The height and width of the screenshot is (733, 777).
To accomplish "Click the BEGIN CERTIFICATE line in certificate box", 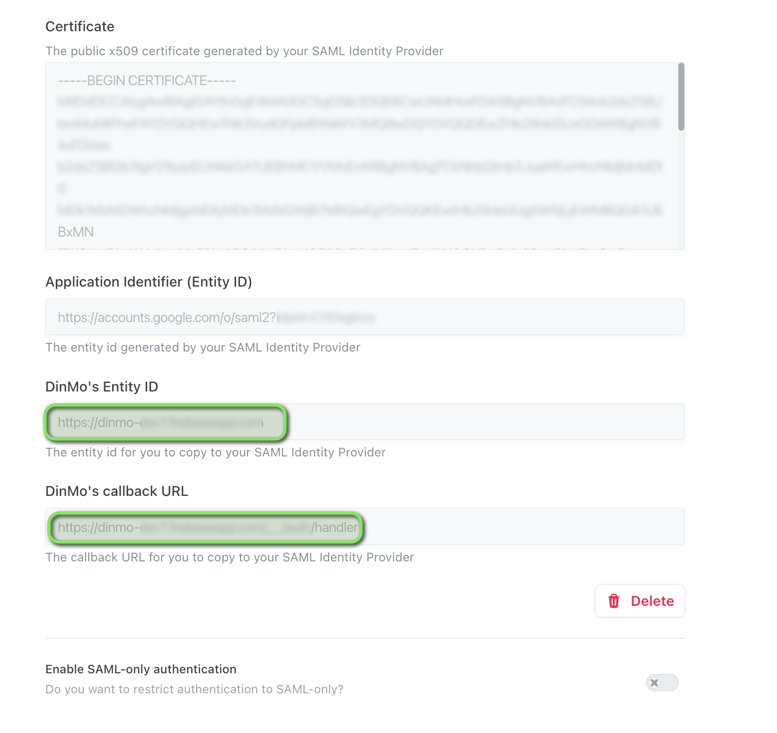I will pos(147,81).
